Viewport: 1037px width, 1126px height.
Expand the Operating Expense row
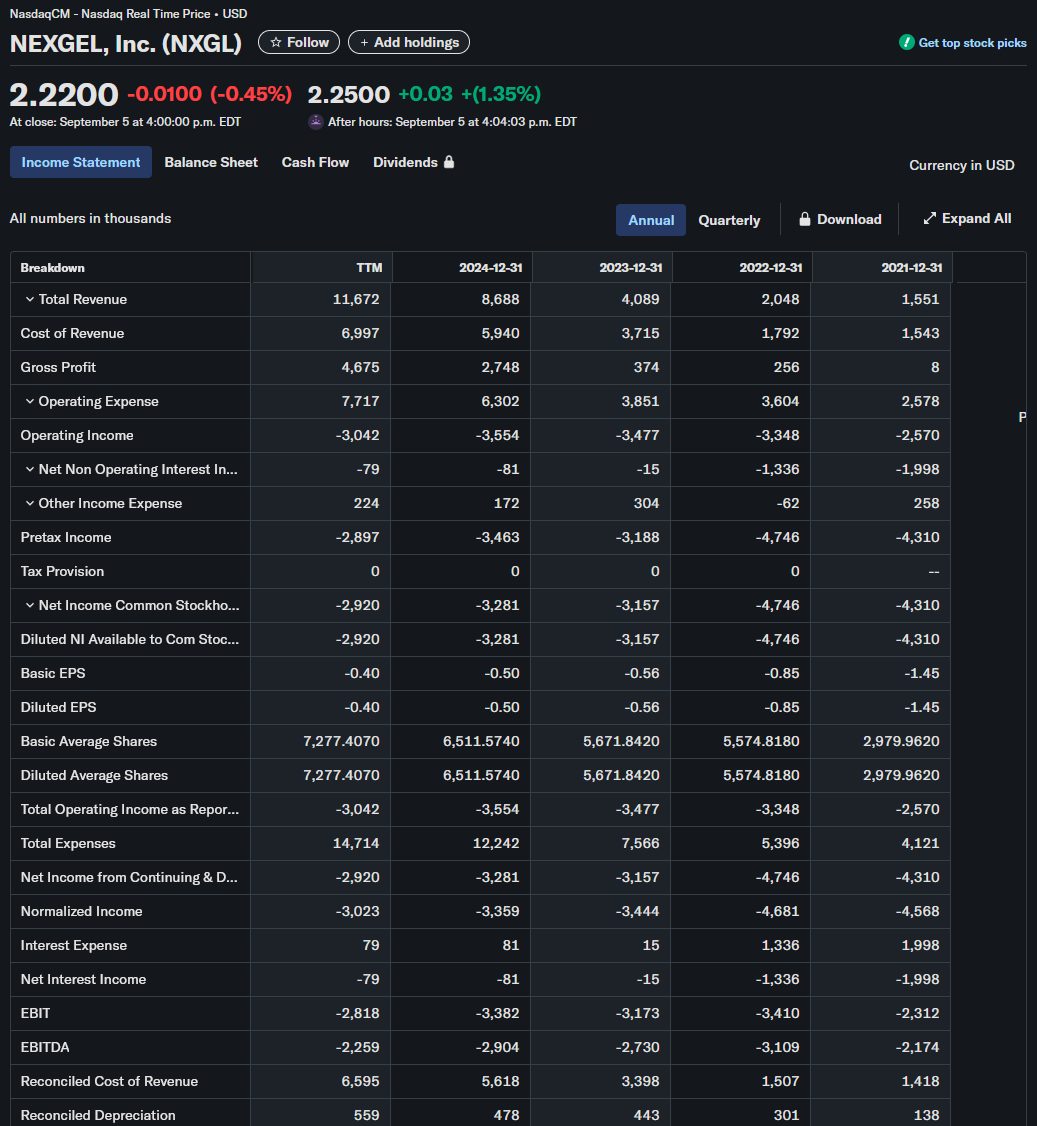pos(30,401)
